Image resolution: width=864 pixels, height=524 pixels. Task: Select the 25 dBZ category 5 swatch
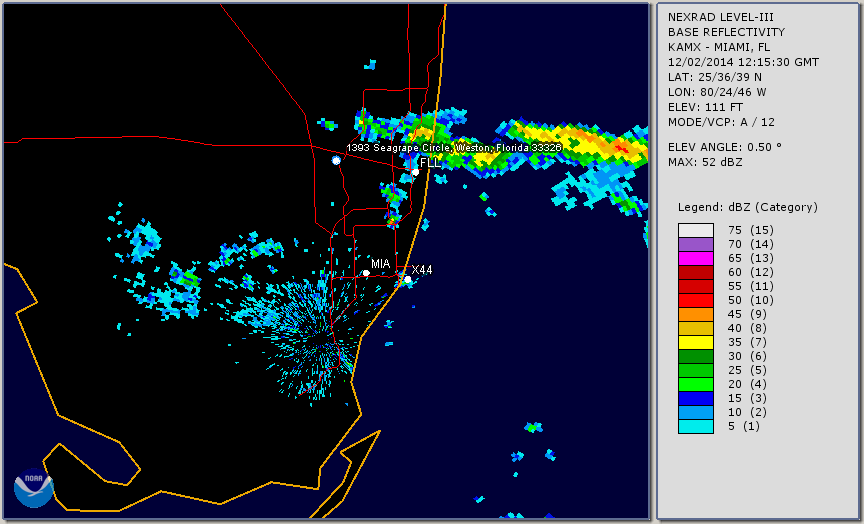tap(695, 370)
